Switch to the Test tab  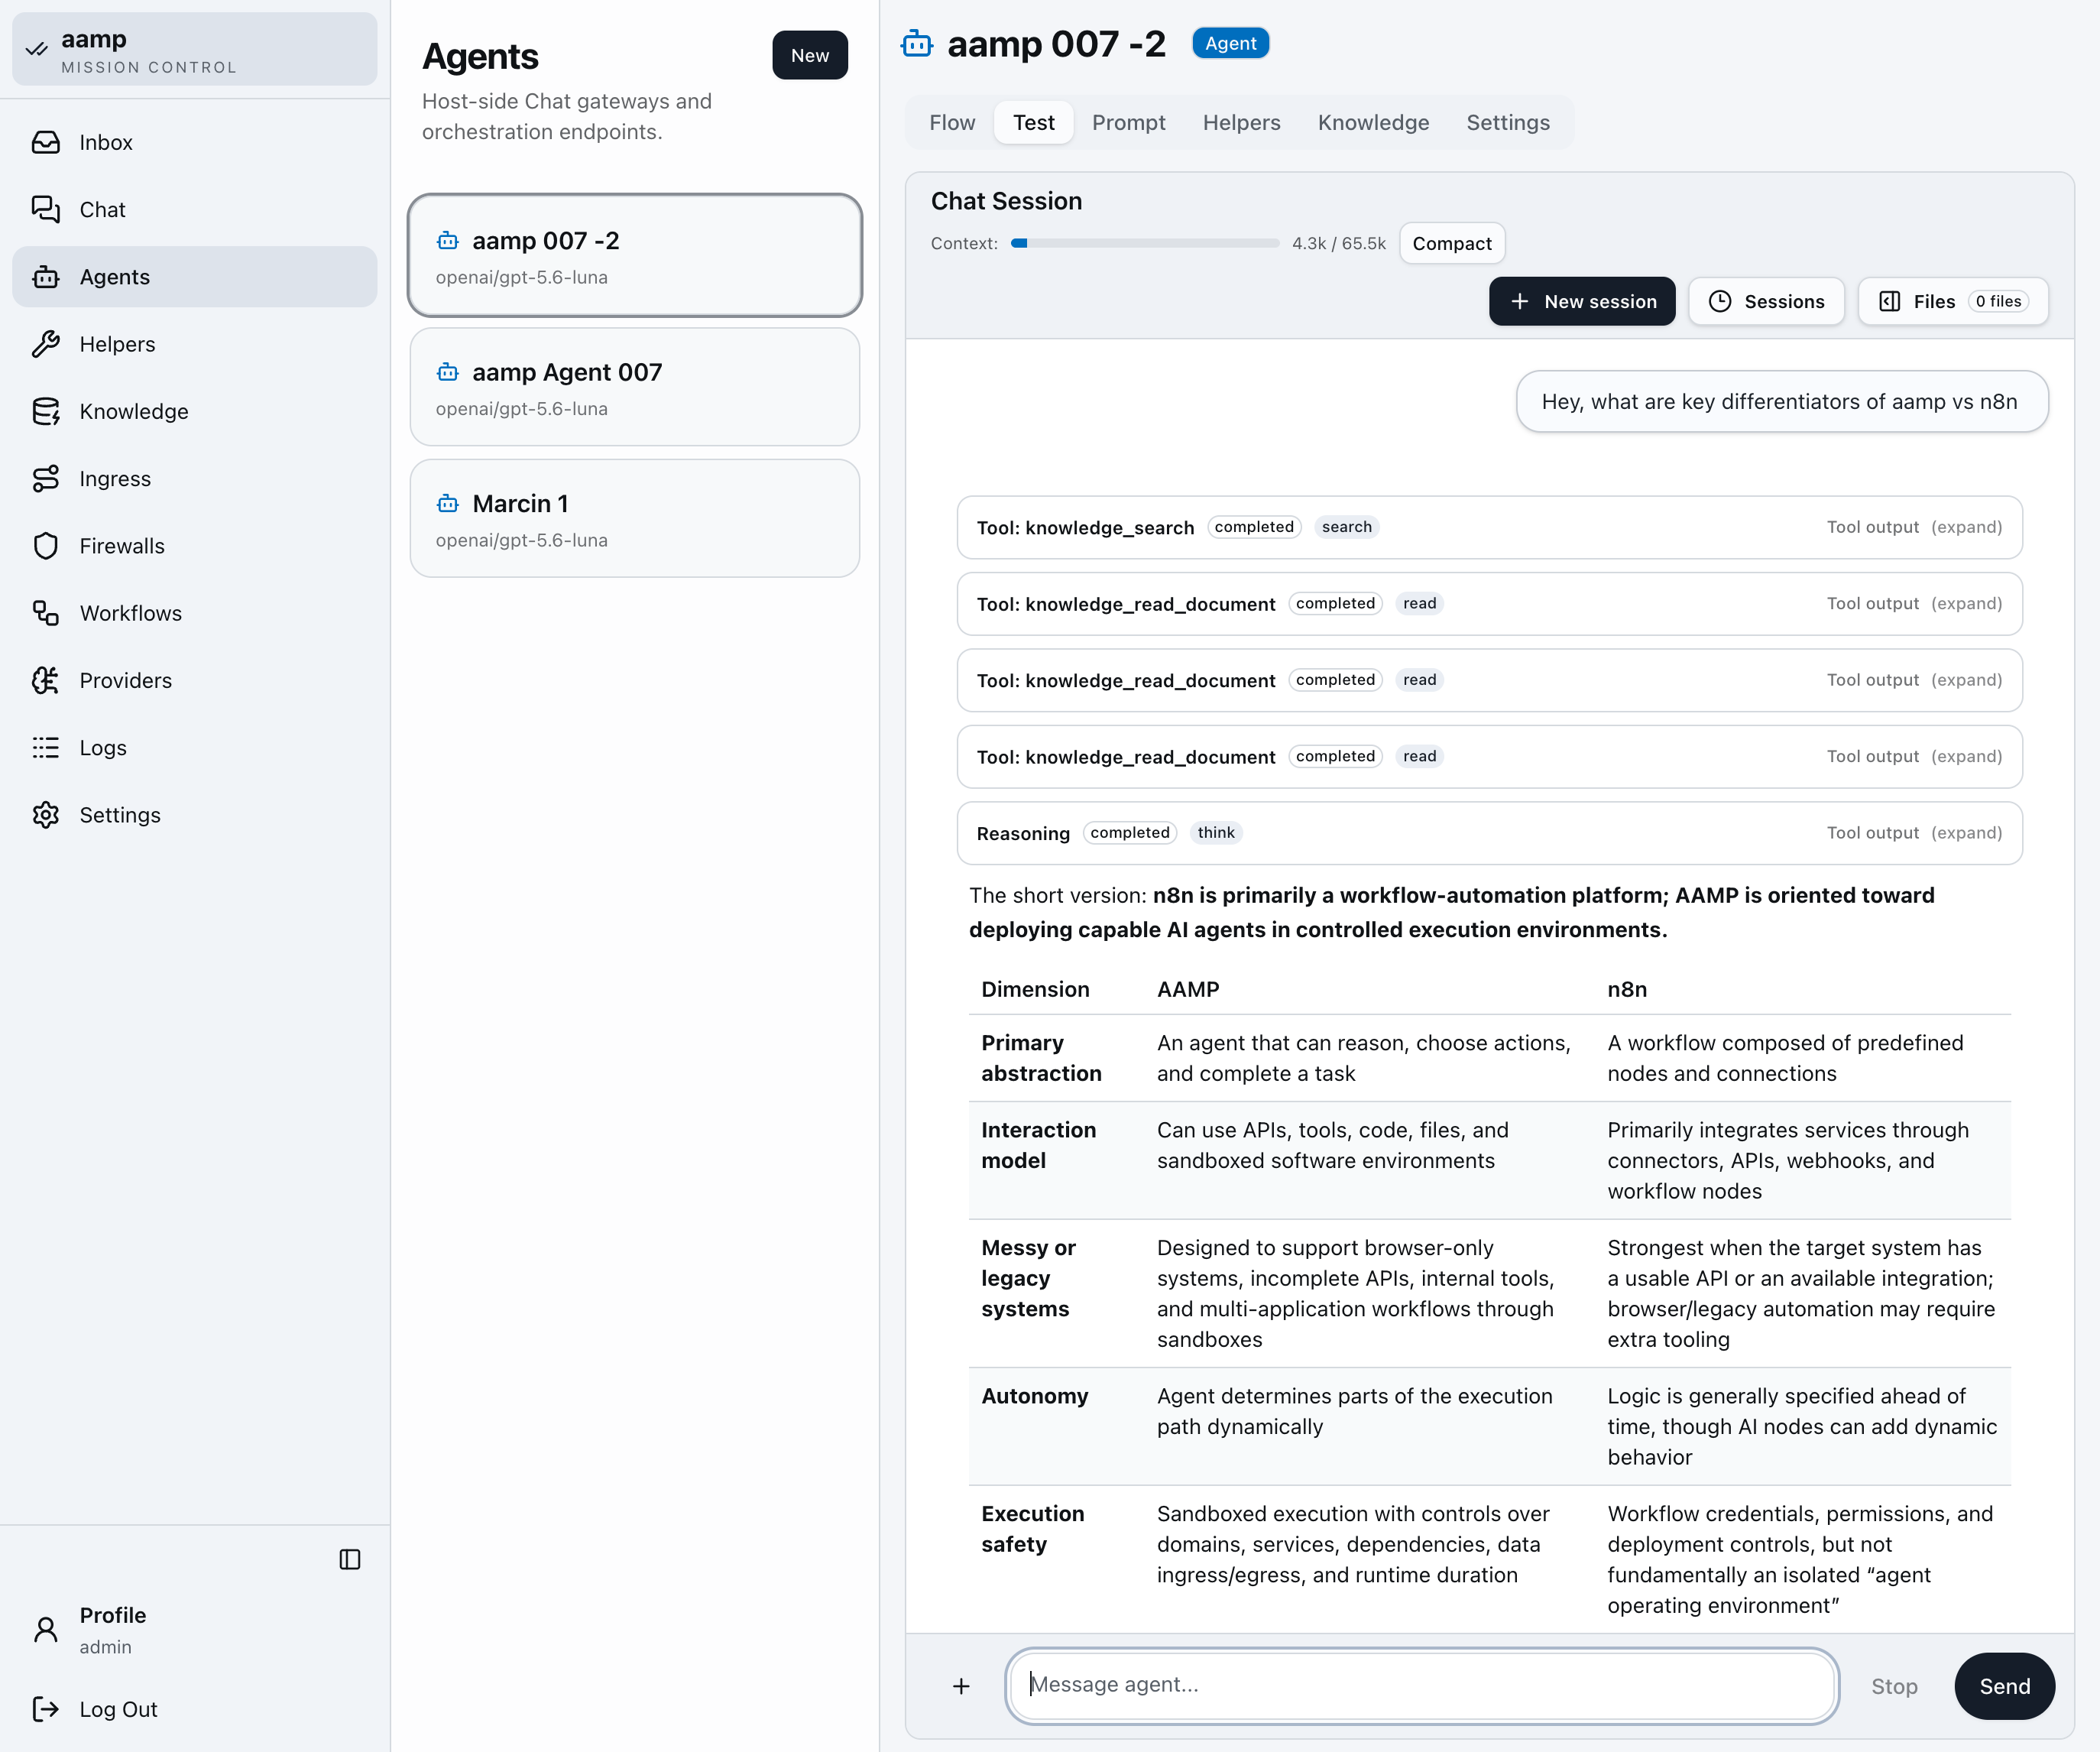point(1034,122)
